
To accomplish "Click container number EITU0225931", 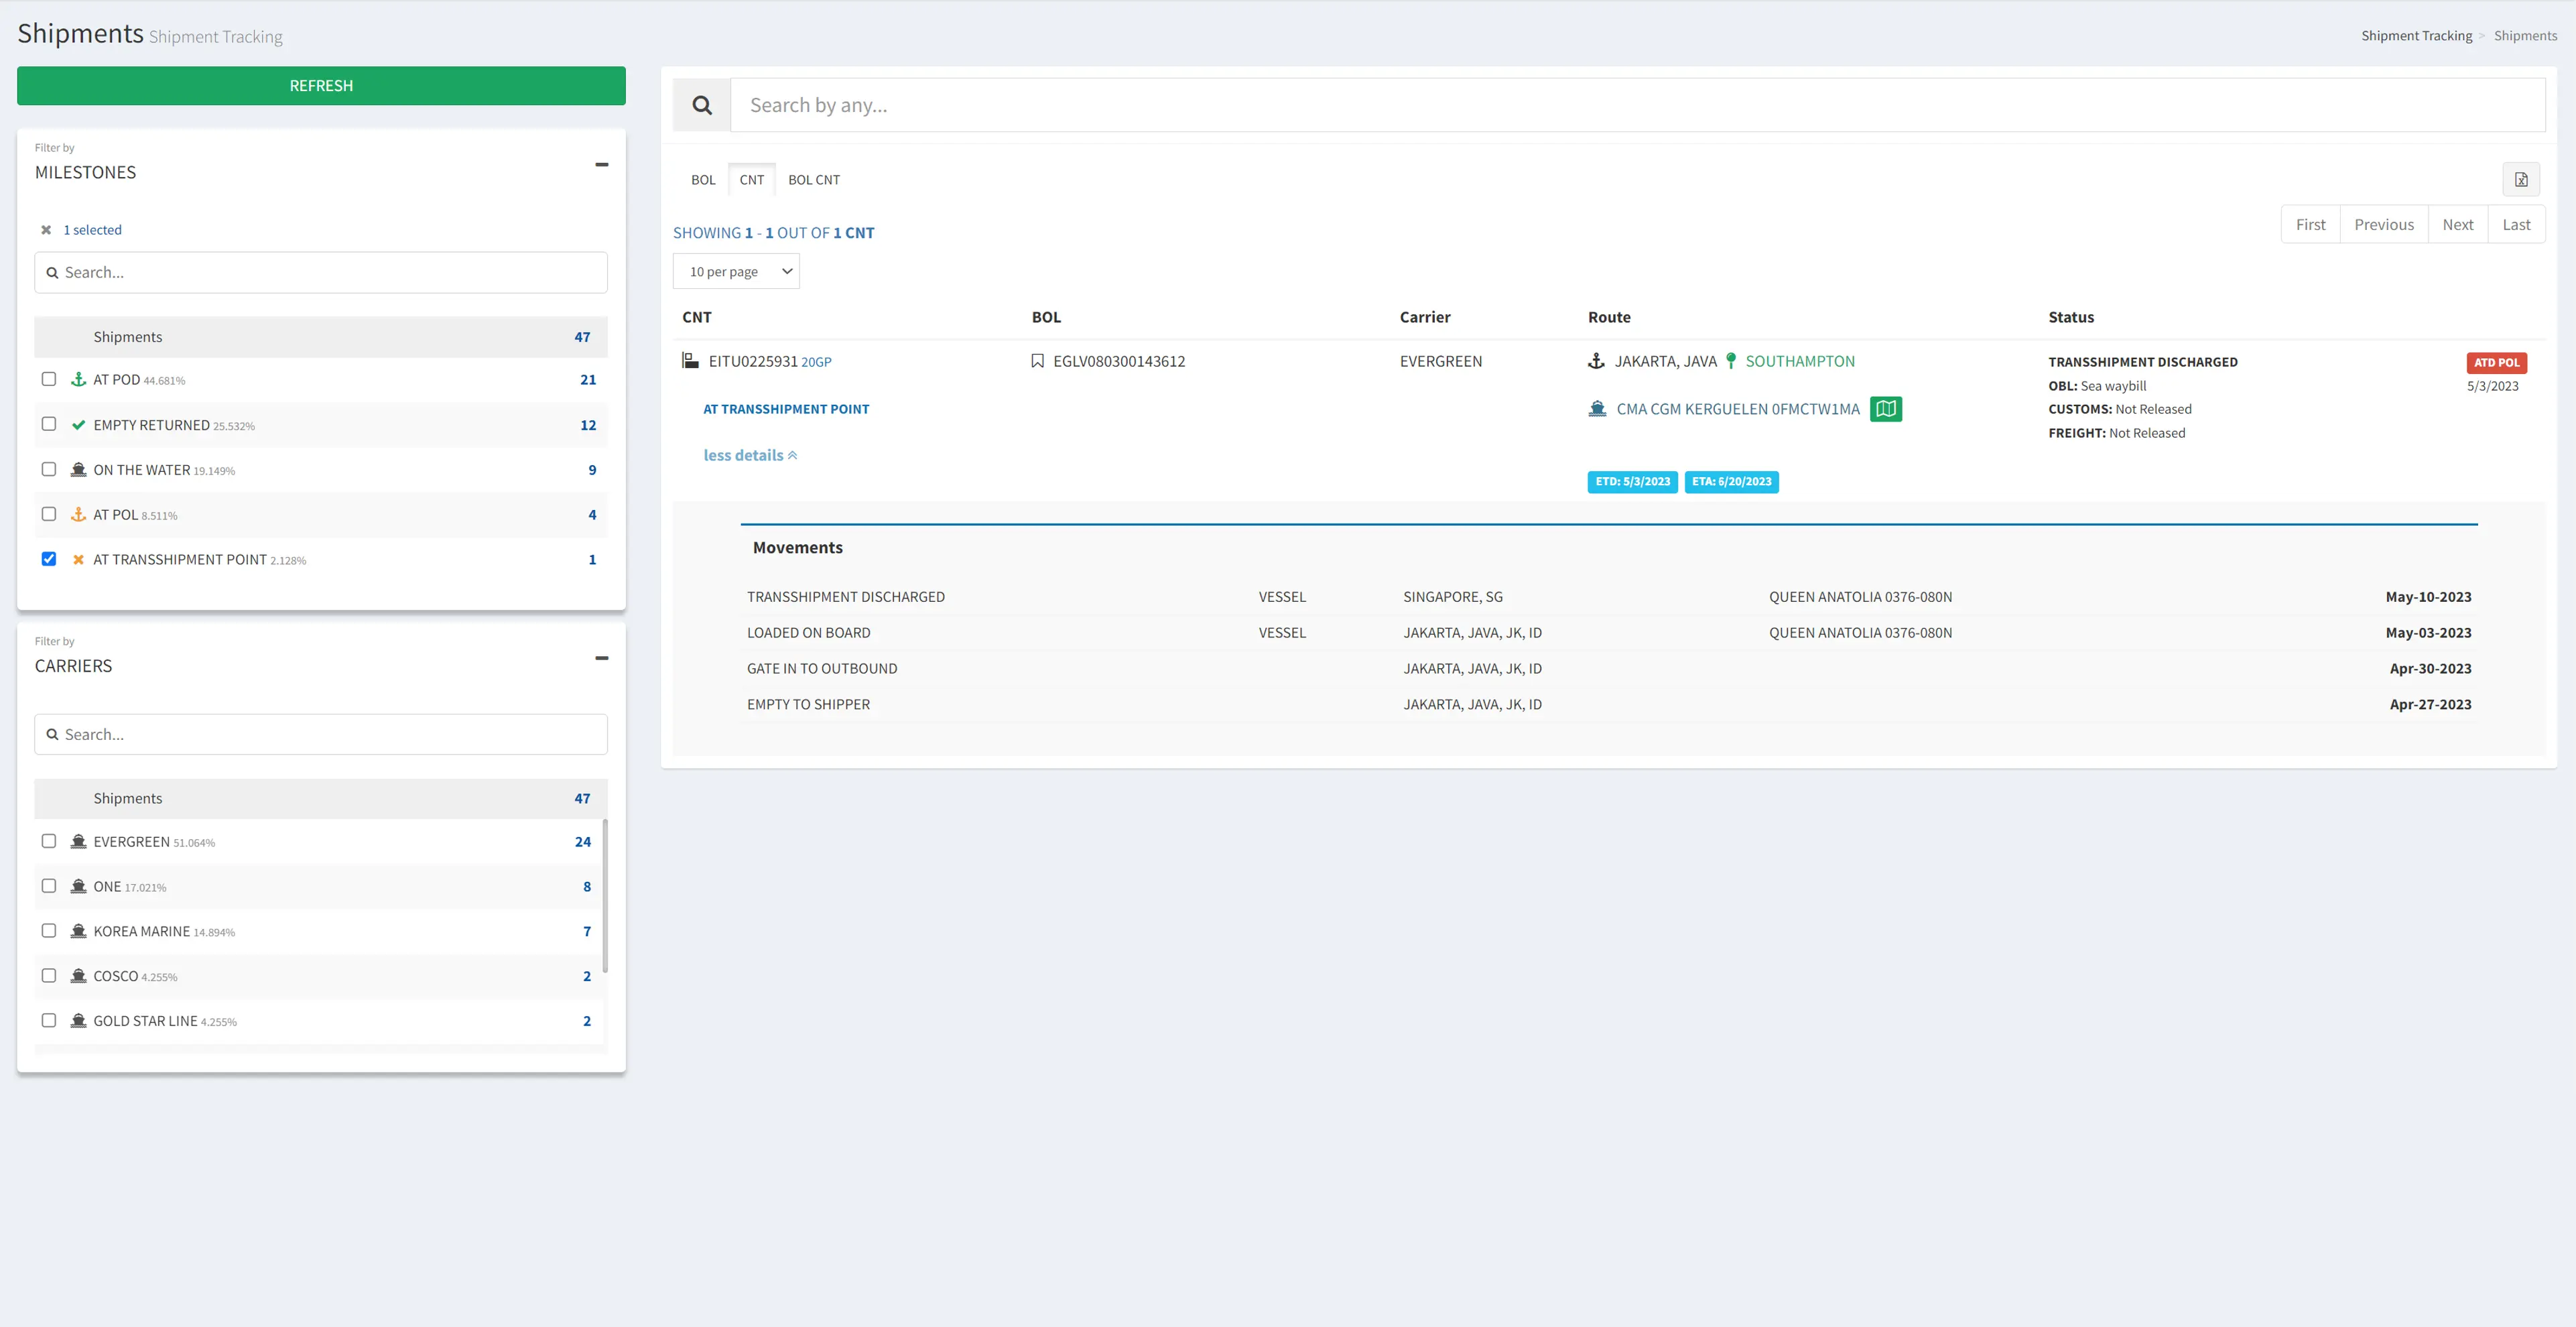I will (753, 361).
